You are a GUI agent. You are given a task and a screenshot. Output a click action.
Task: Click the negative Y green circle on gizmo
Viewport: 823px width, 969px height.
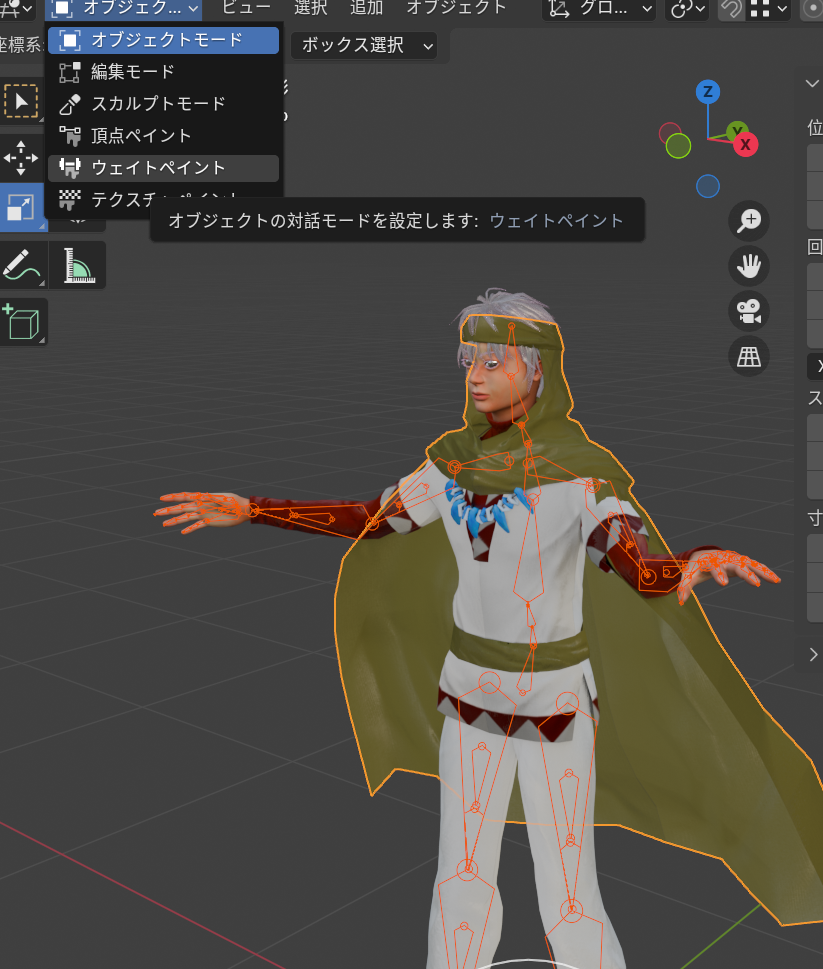coord(678,146)
